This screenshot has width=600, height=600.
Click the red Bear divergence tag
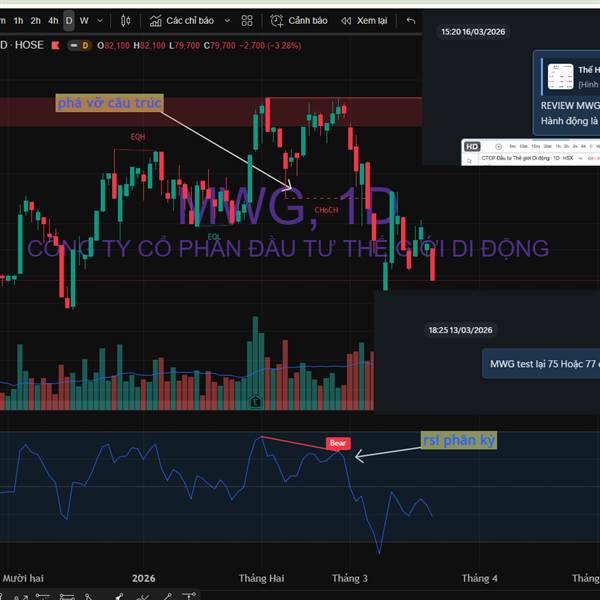(x=338, y=443)
